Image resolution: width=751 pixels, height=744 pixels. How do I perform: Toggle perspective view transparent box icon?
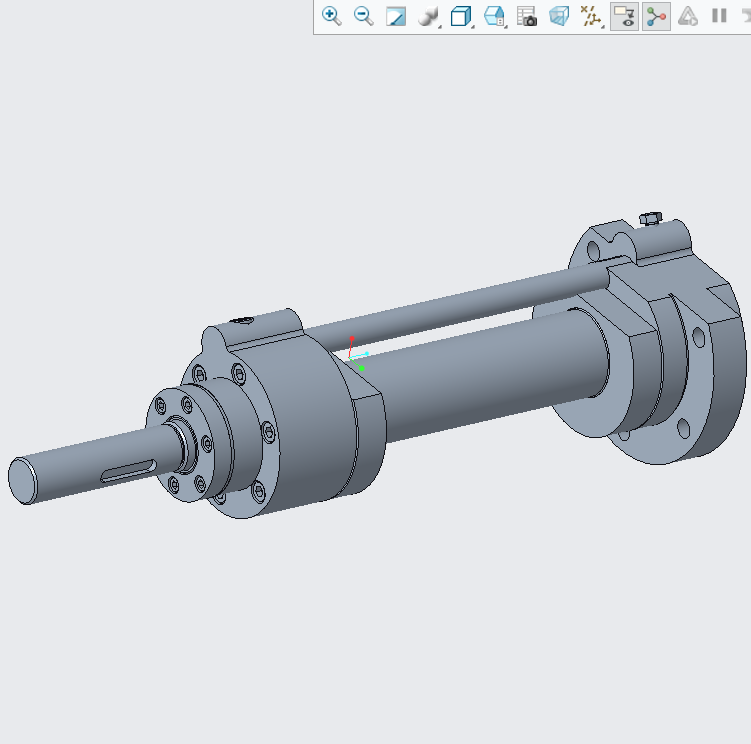(x=559, y=16)
